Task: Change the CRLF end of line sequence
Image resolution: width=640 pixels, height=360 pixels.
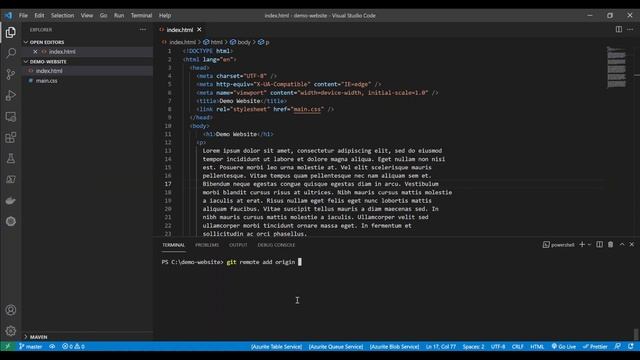Action: pyautogui.click(x=518, y=347)
